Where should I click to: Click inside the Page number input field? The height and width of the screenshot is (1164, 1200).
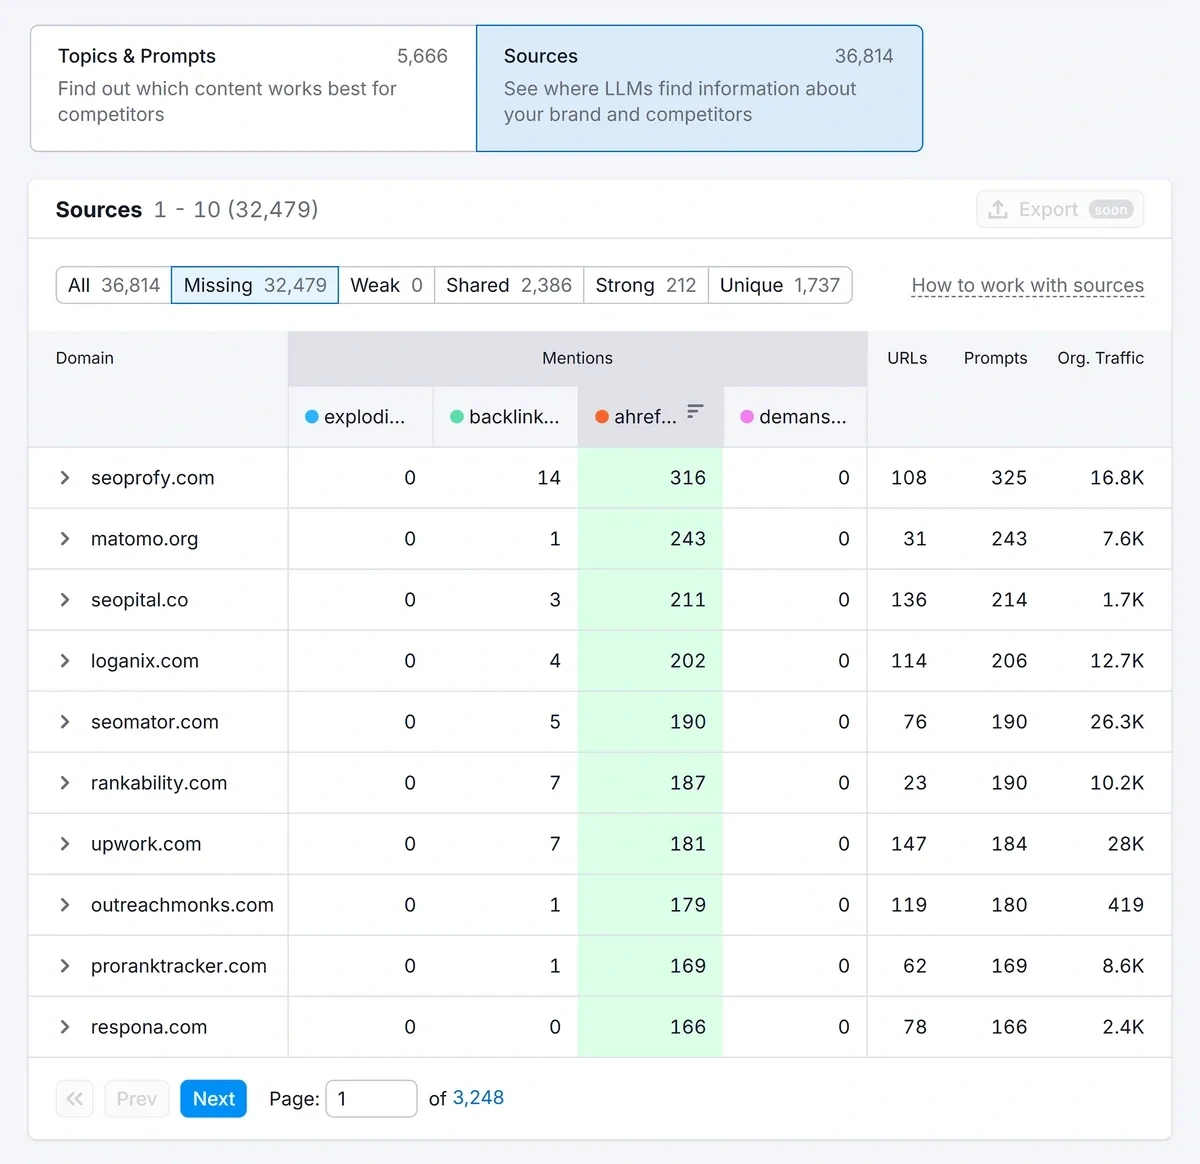tap(371, 1098)
